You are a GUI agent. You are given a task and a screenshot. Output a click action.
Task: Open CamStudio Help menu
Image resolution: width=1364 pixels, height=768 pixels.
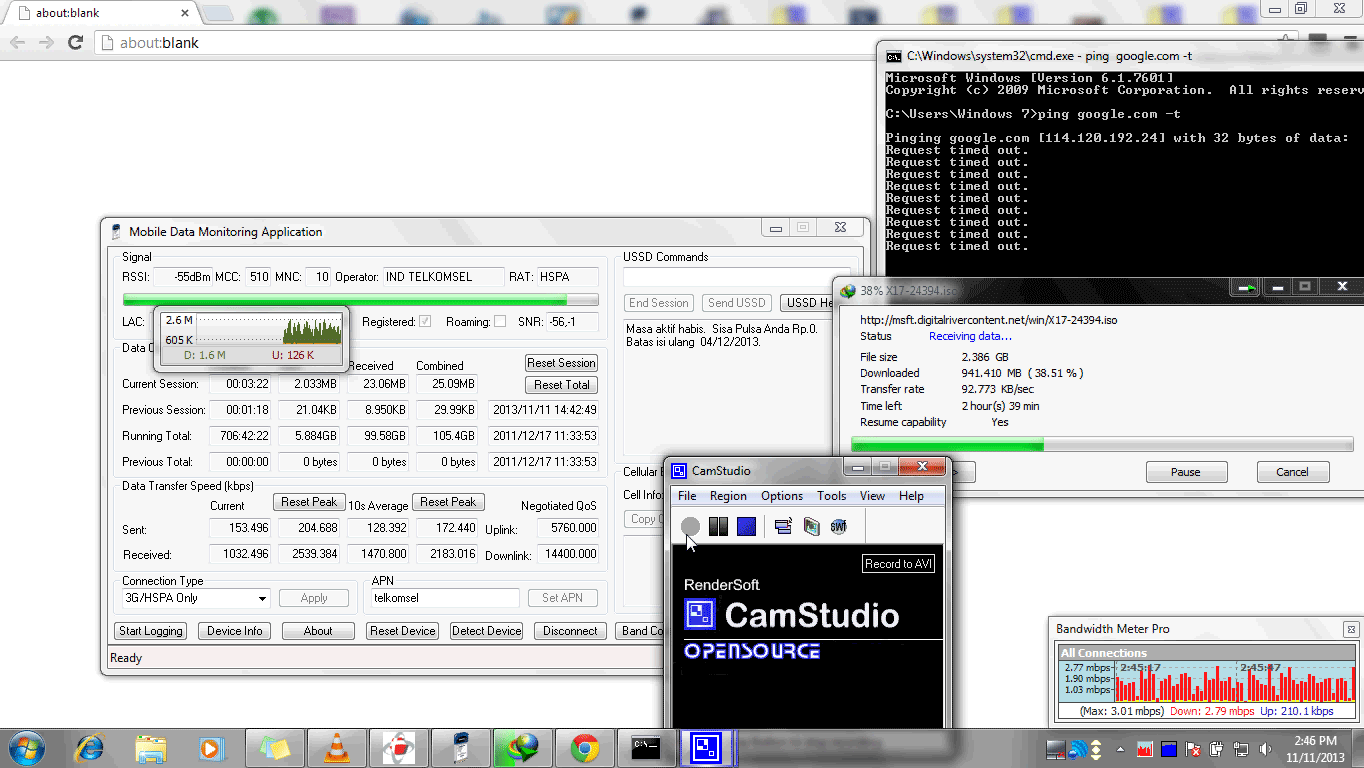click(x=911, y=496)
